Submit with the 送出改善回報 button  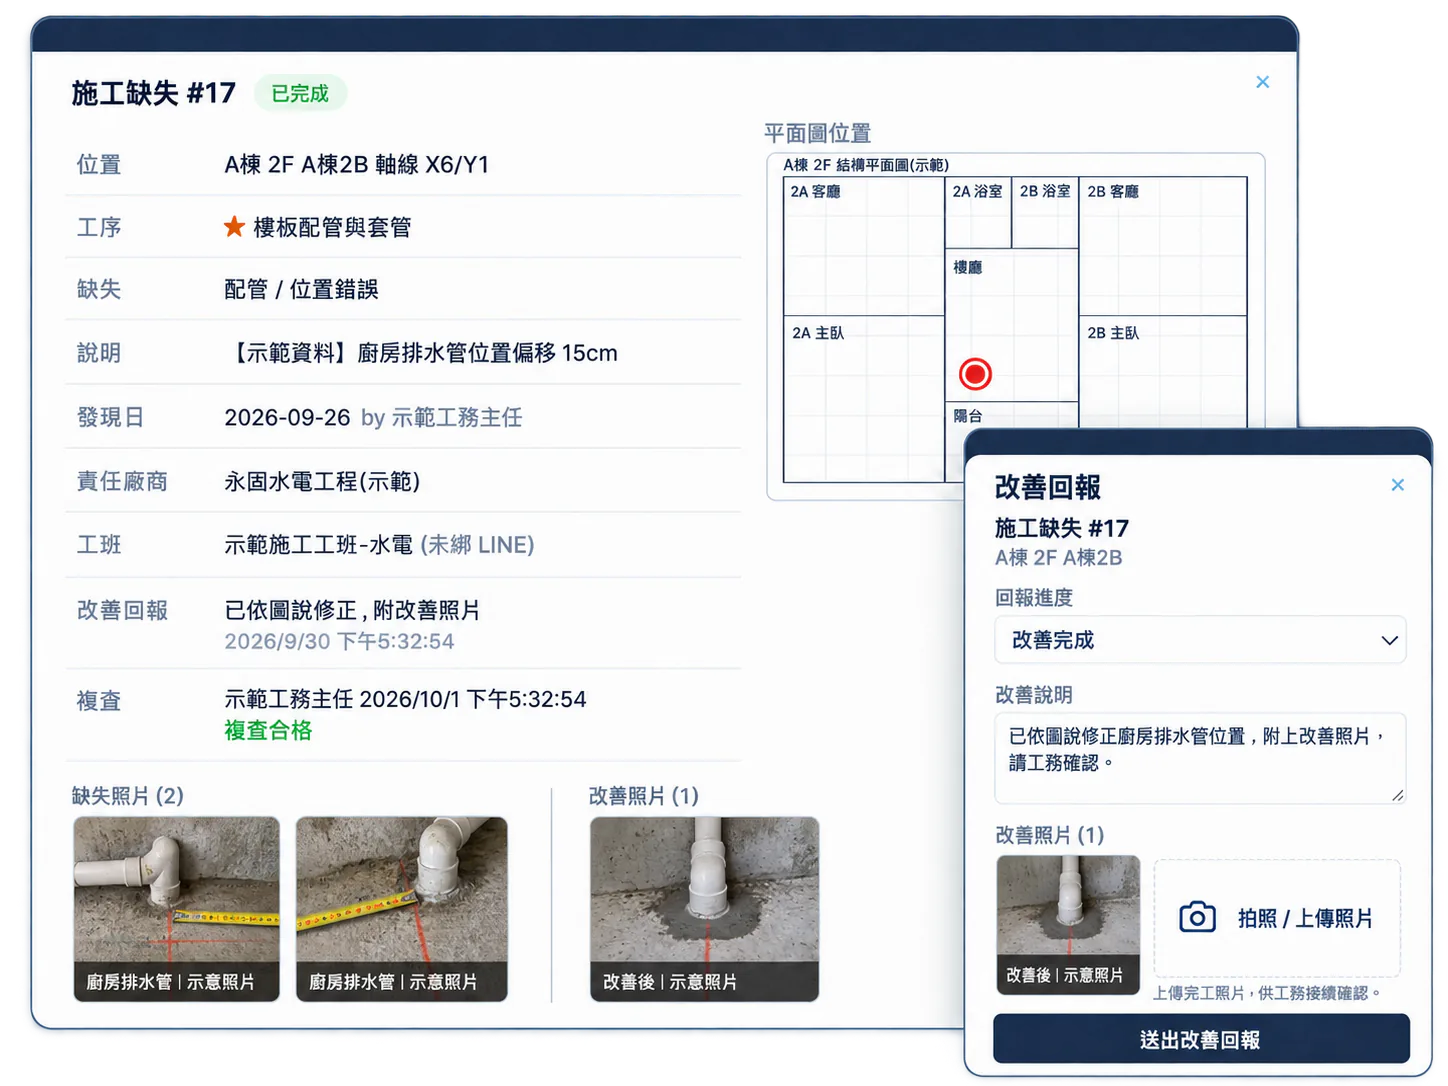point(1201,1039)
